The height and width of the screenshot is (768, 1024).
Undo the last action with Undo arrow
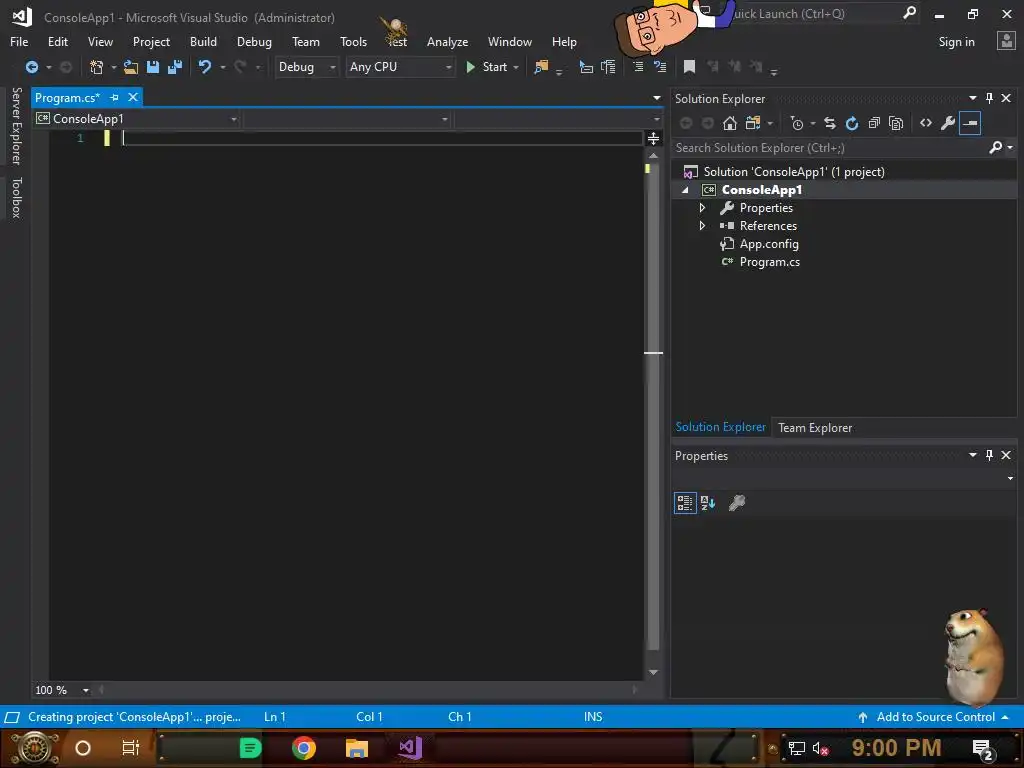(x=205, y=67)
